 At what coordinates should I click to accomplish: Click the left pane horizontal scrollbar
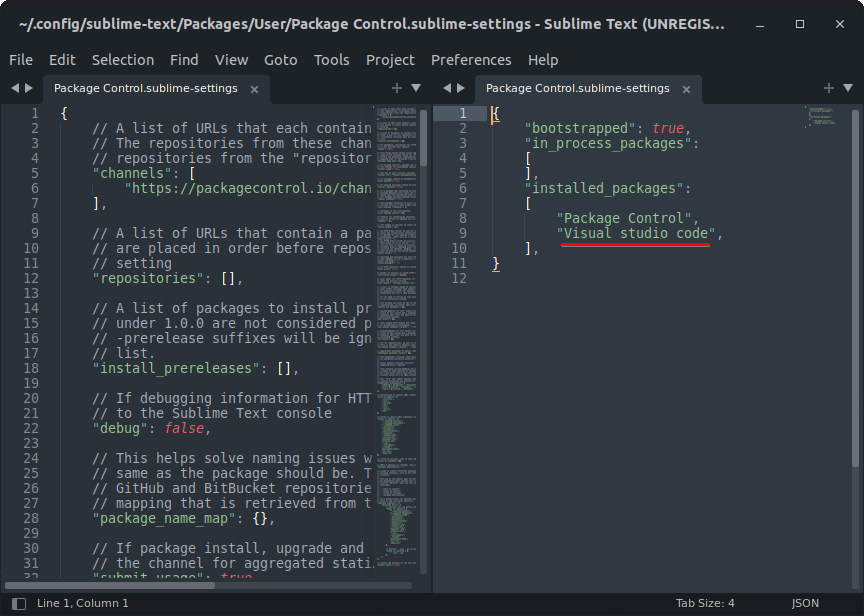(x=110, y=586)
